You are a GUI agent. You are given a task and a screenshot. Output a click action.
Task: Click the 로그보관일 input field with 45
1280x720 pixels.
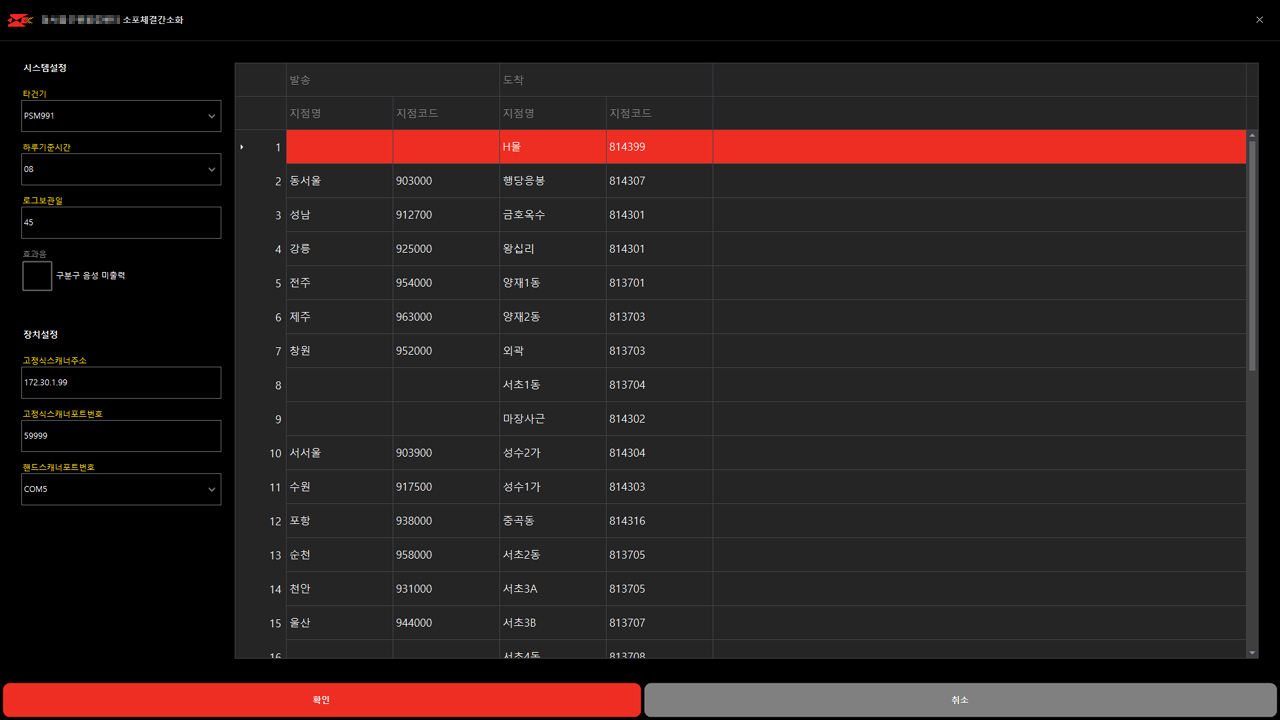[121, 223]
